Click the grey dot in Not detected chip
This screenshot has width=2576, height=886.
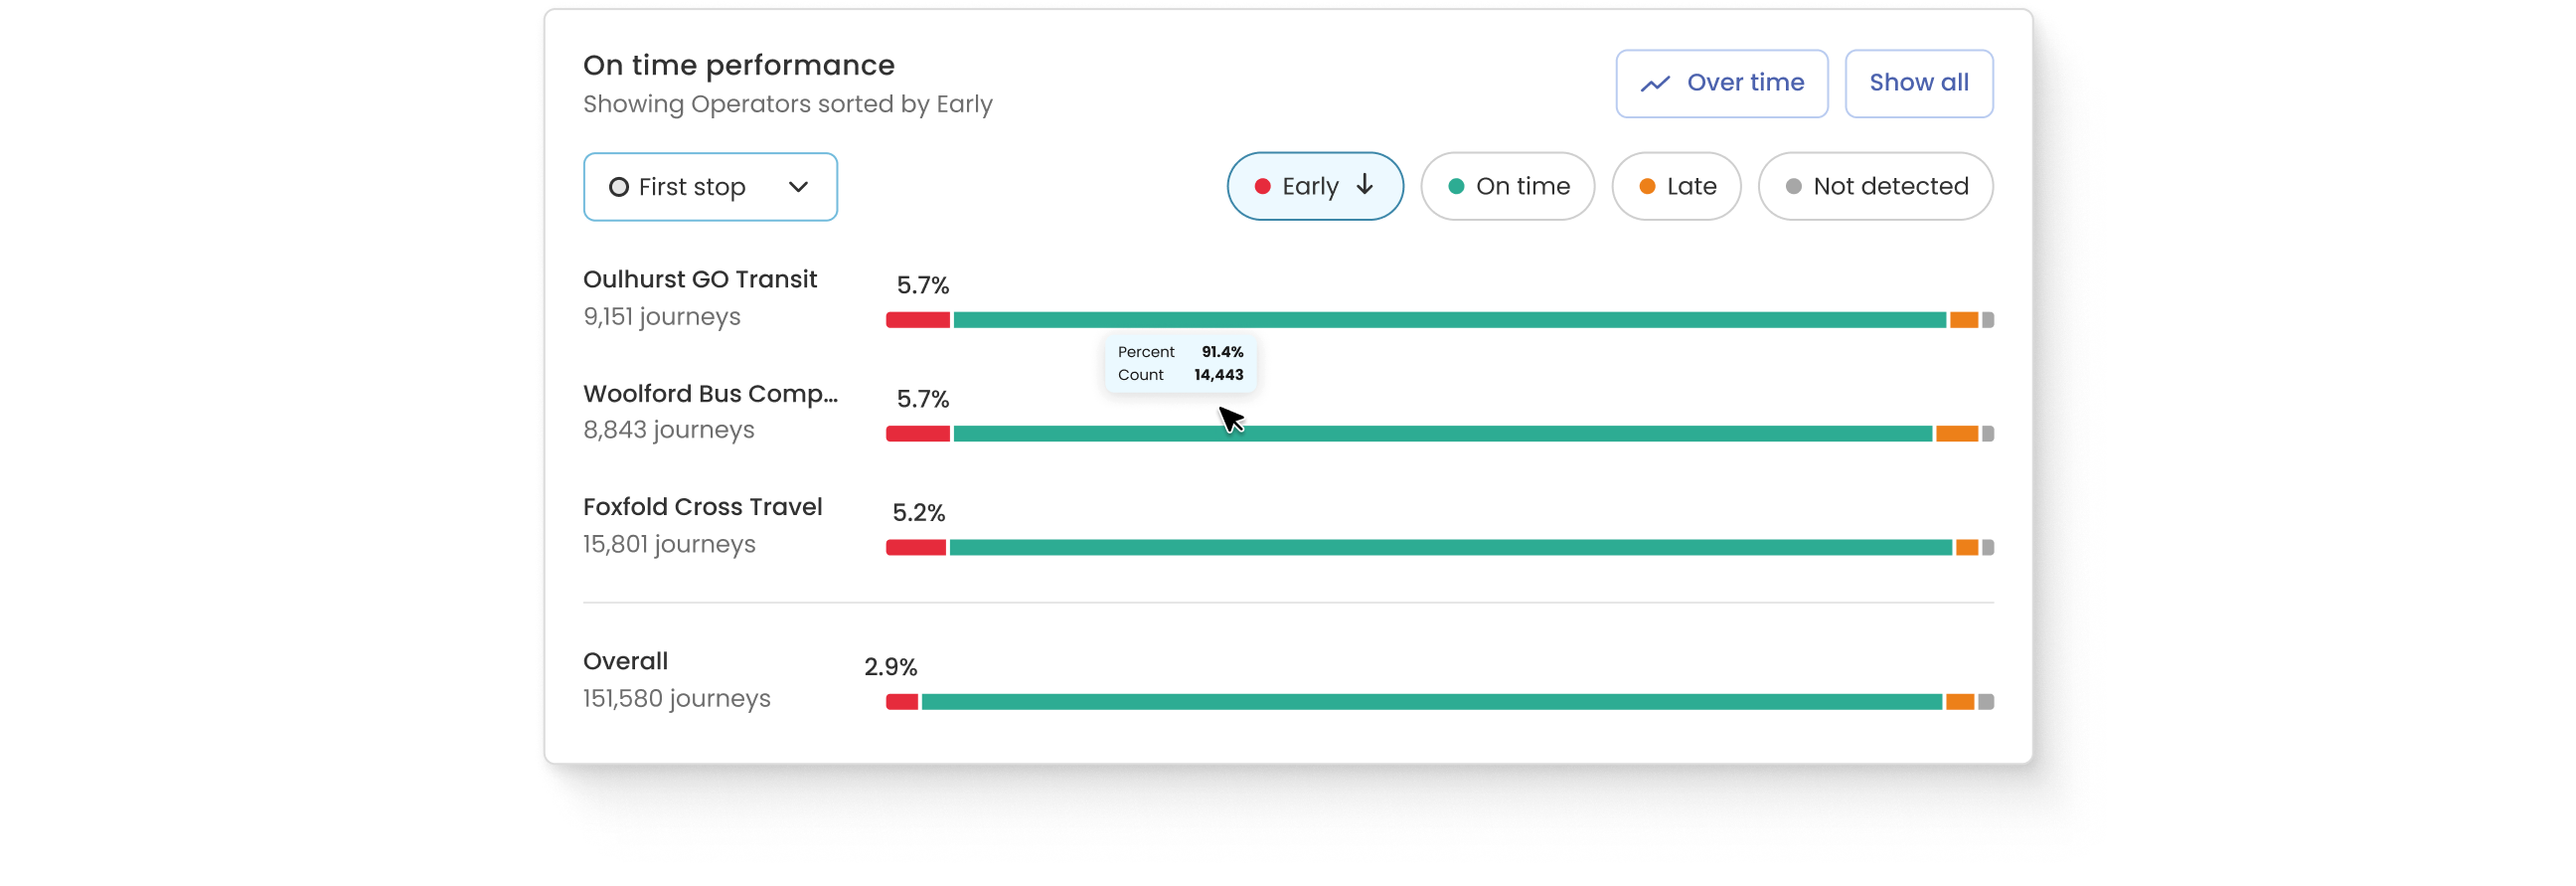click(1793, 186)
